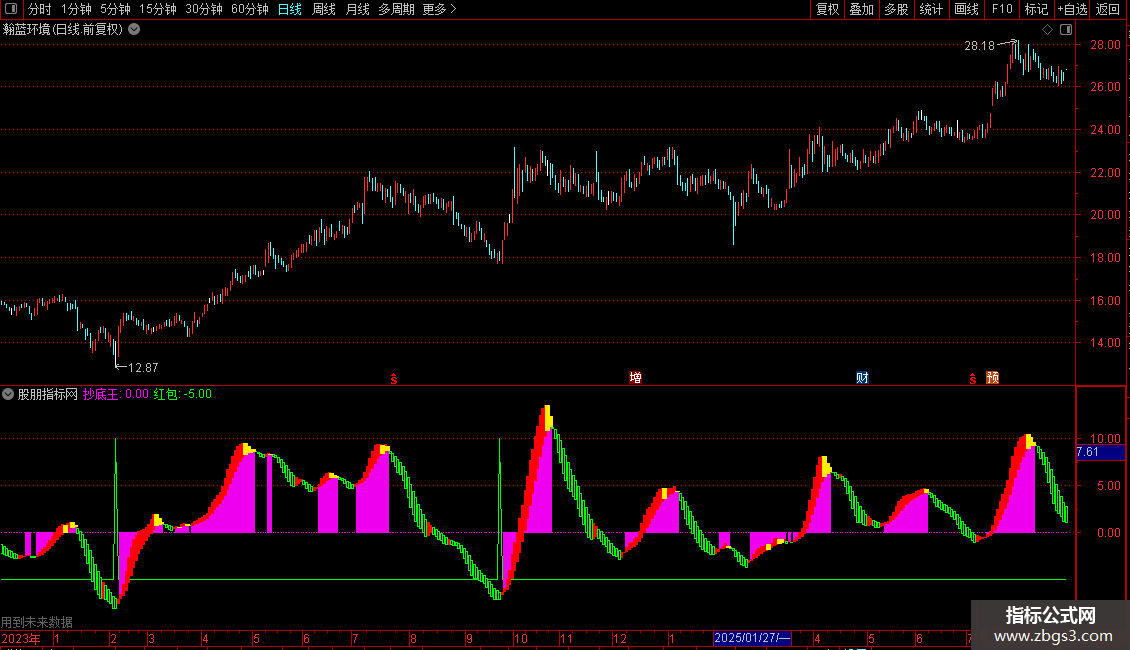
Task: Switch to 周线 weekly chart
Action: tap(324, 9)
